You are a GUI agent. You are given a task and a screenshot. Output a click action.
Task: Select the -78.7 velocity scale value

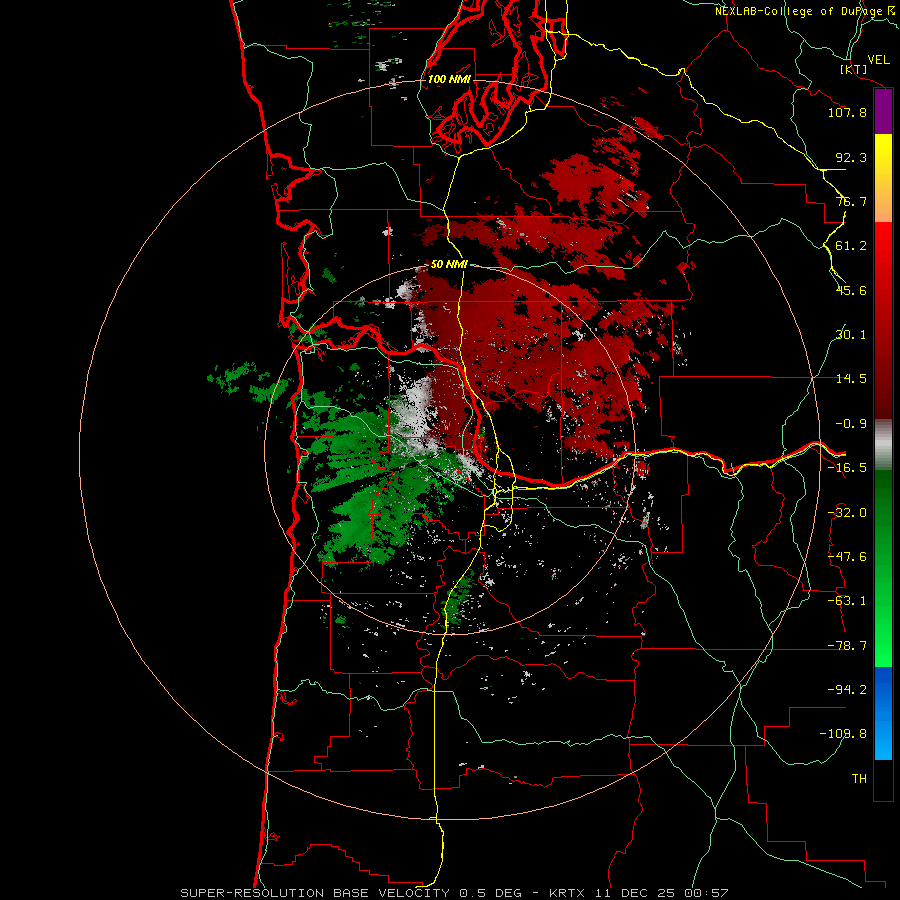pos(847,646)
